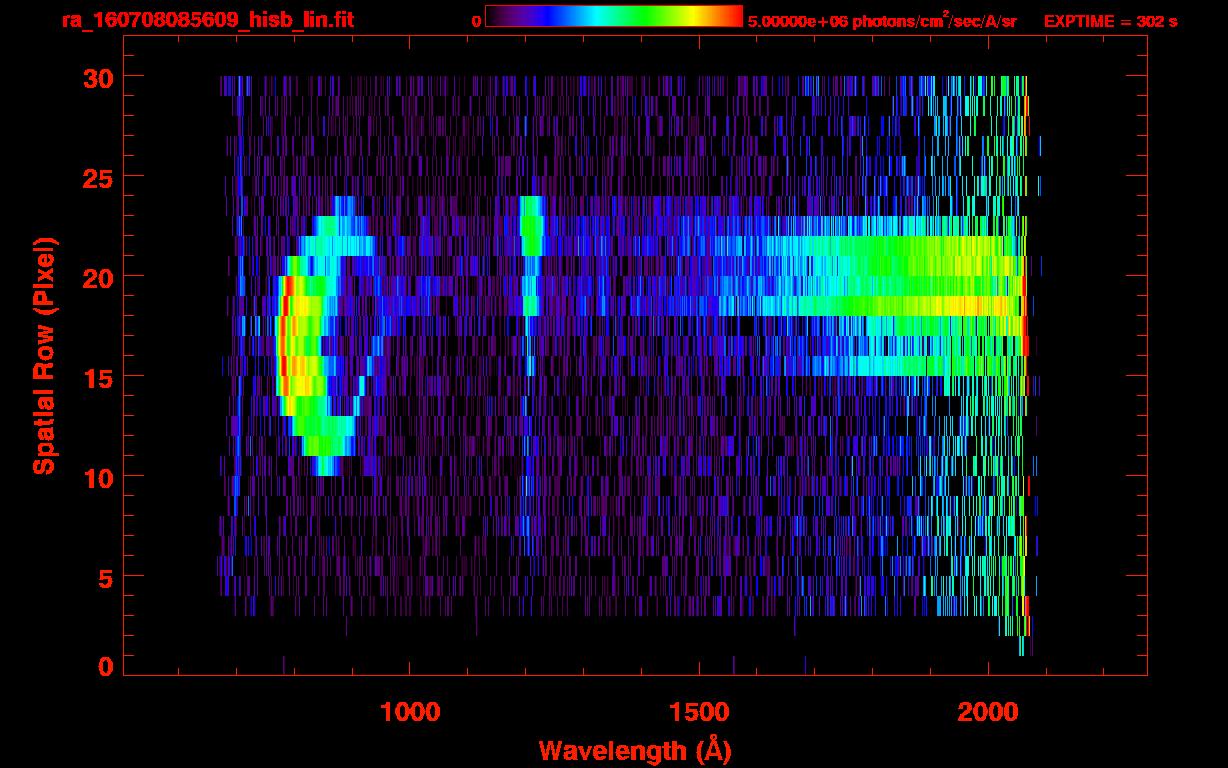Click the colorbar minimum label 0

476,21
